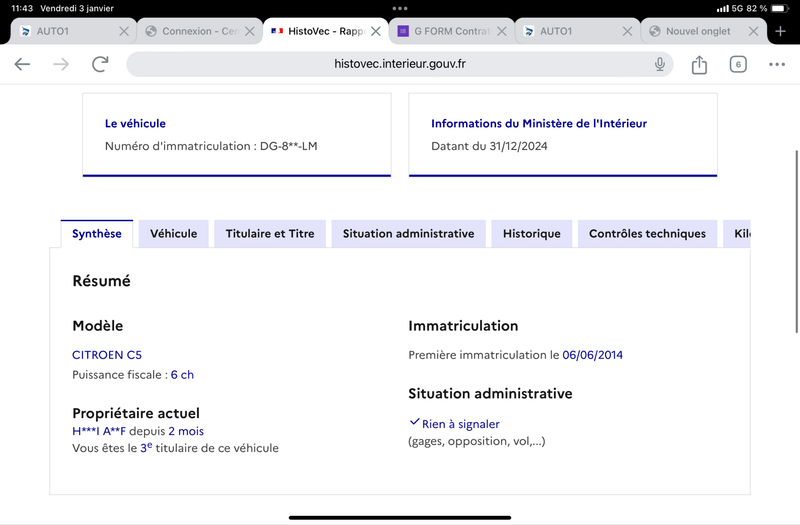
Task: Click the DG-8**-LM registration number line
Action: pyautogui.click(x=211, y=146)
